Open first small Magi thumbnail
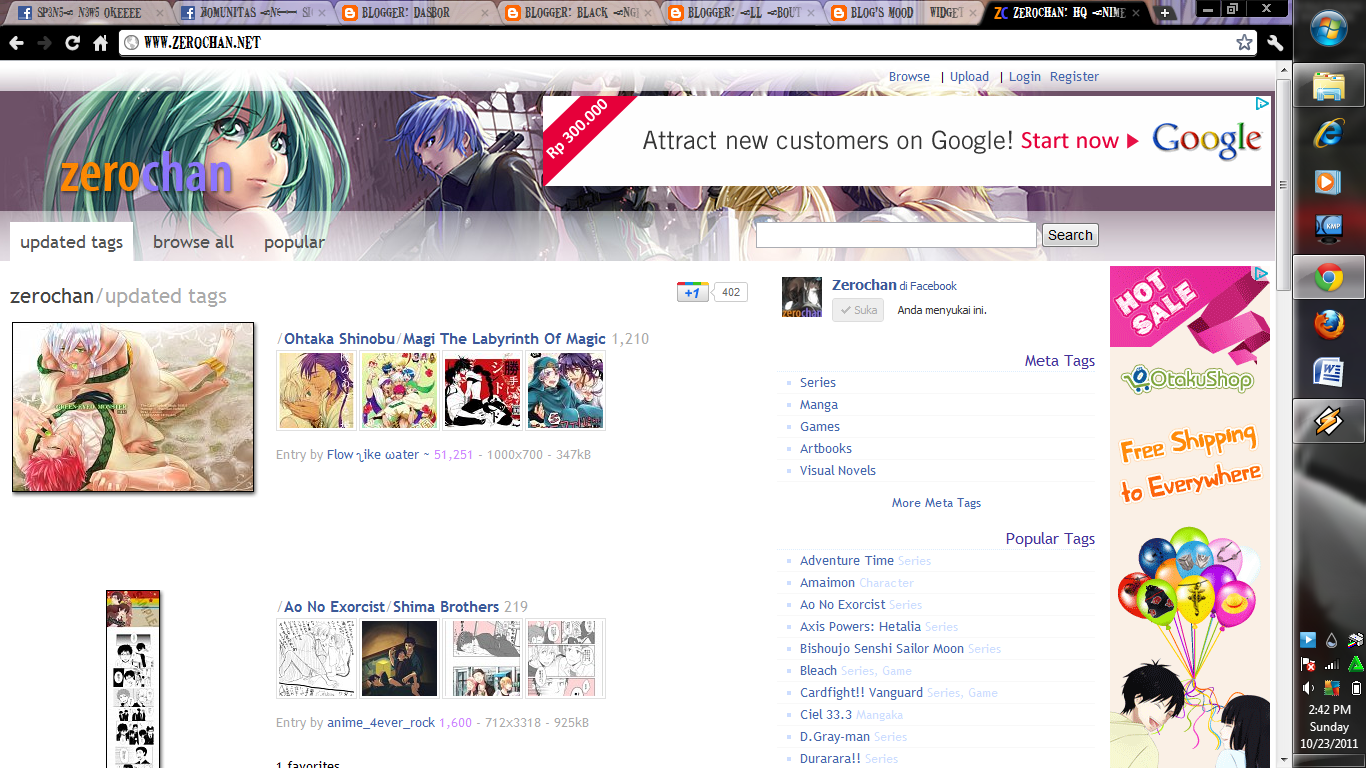 316,390
